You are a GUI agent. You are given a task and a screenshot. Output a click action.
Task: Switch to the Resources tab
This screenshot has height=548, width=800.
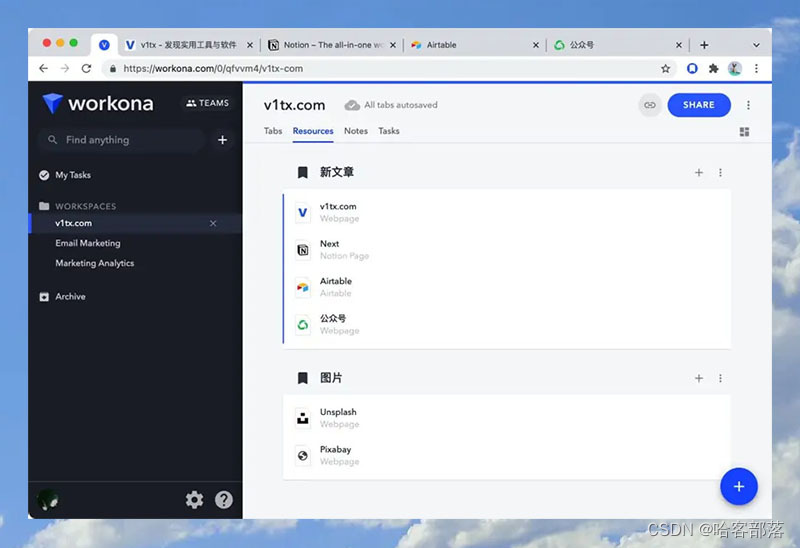(x=313, y=131)
